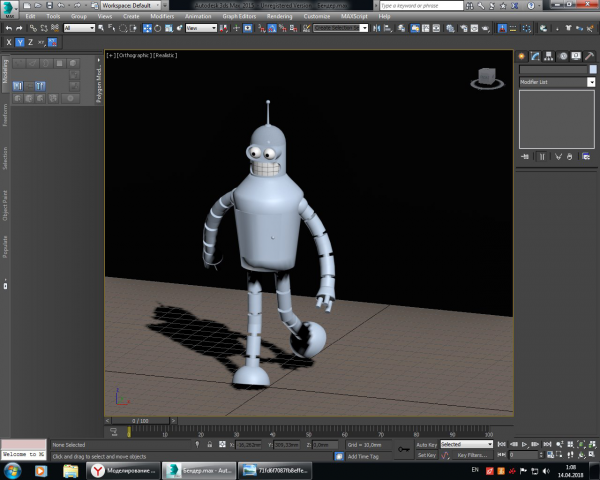Click the time slider 0 / 100 handle
600x480 pixels.
coord(140,421)
